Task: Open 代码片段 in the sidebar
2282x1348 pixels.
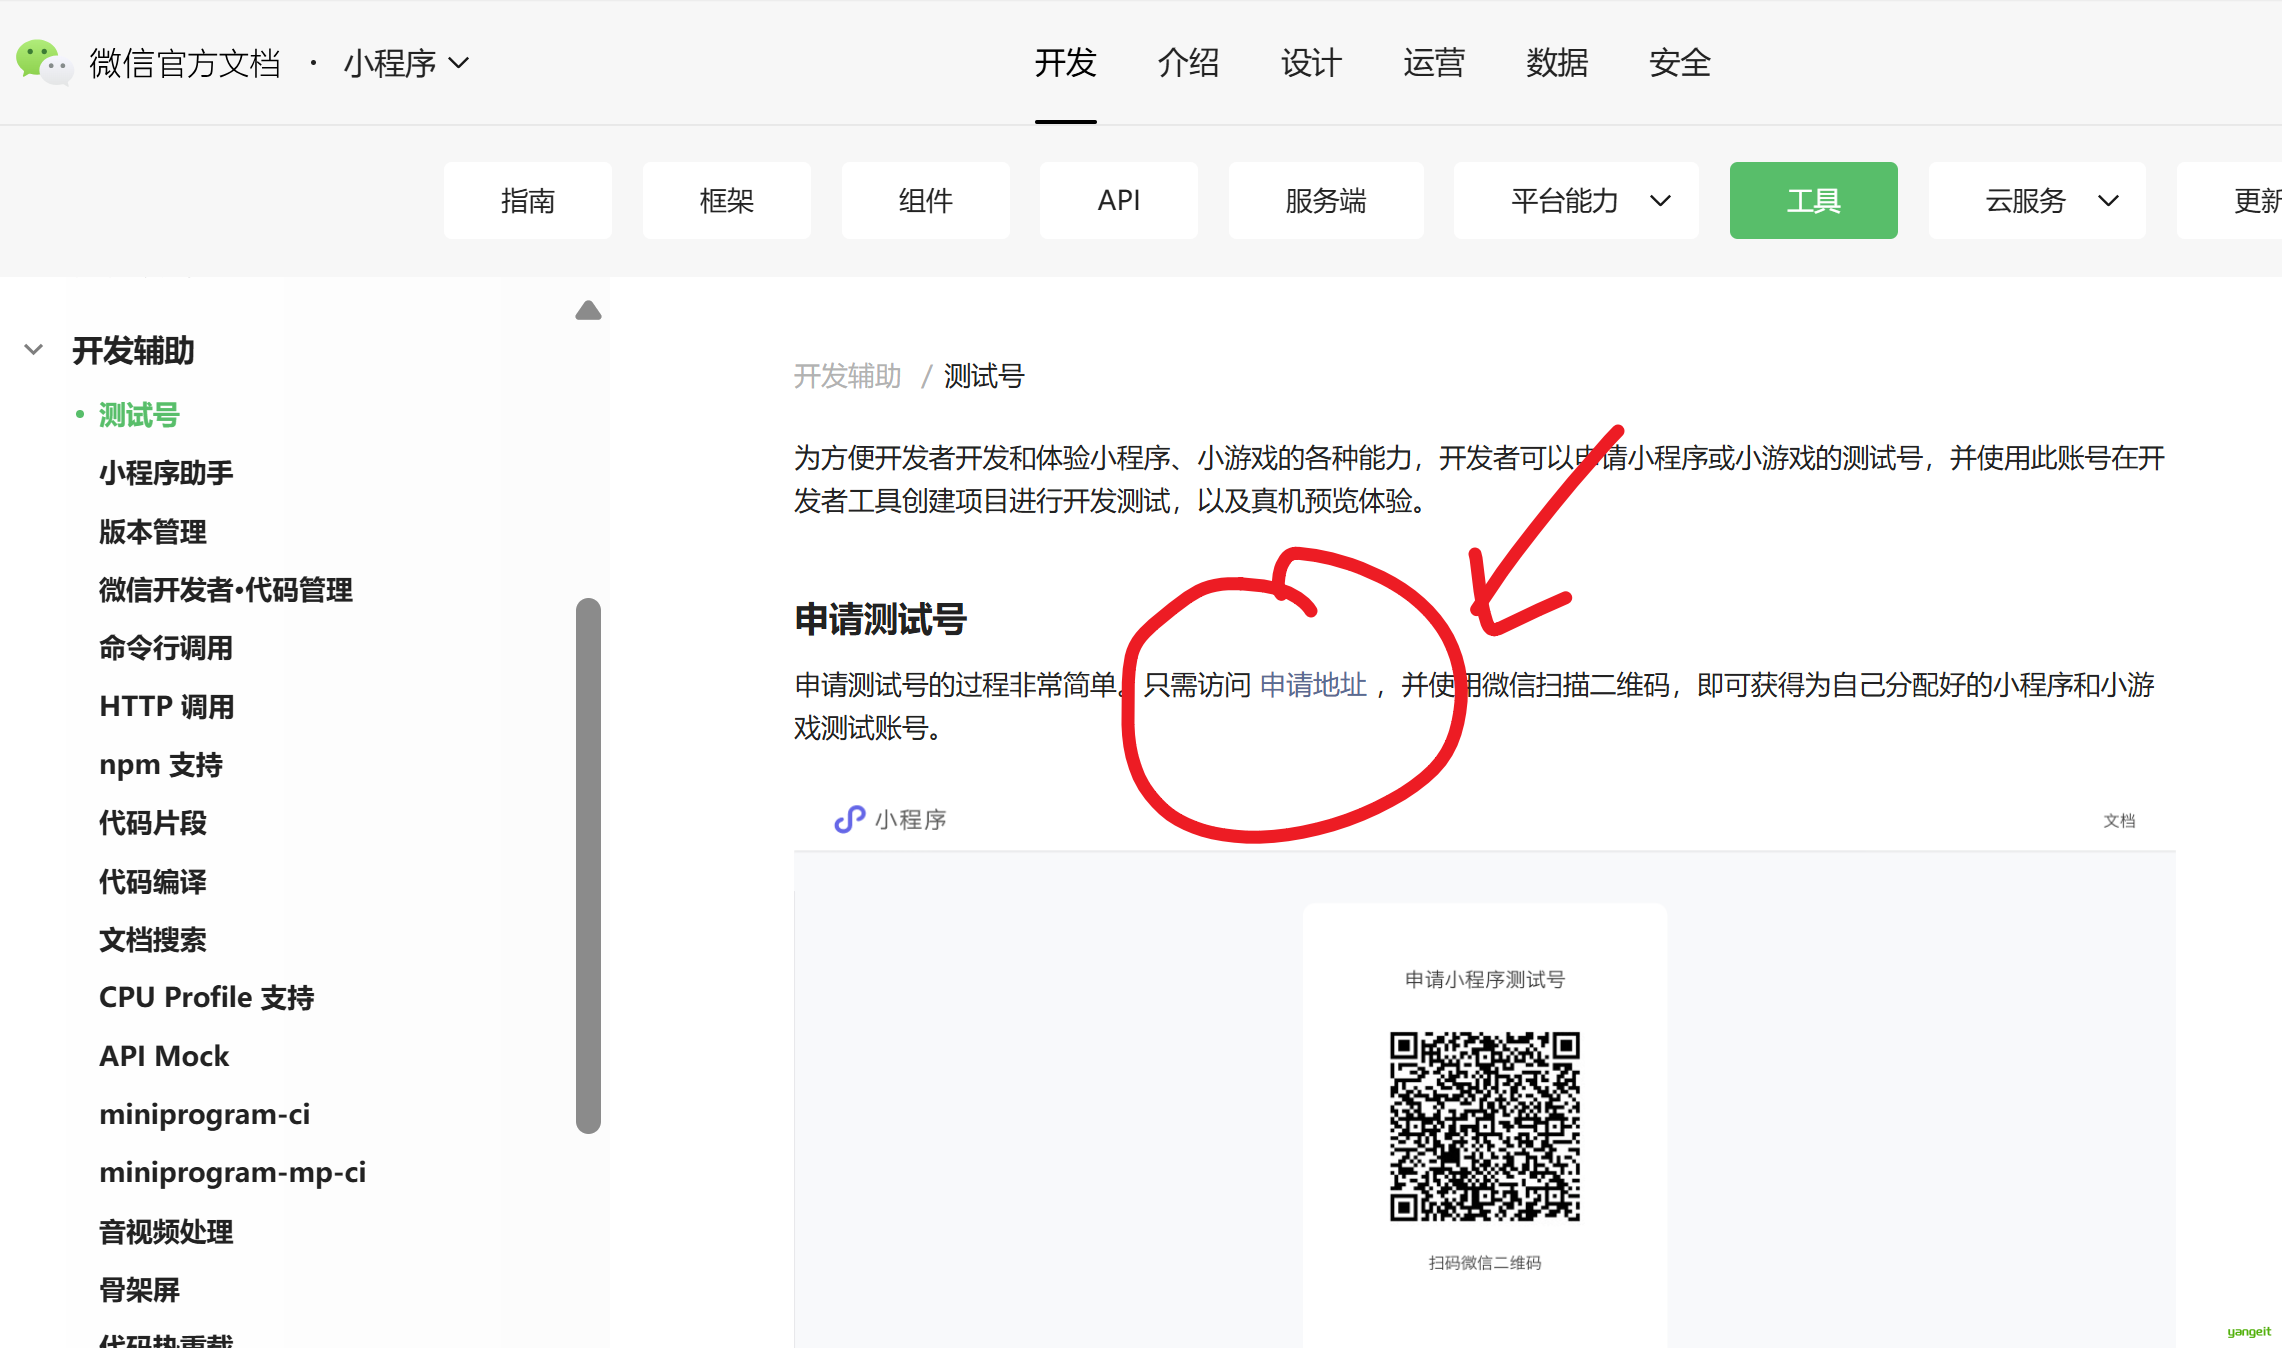Action: (153, 823)
